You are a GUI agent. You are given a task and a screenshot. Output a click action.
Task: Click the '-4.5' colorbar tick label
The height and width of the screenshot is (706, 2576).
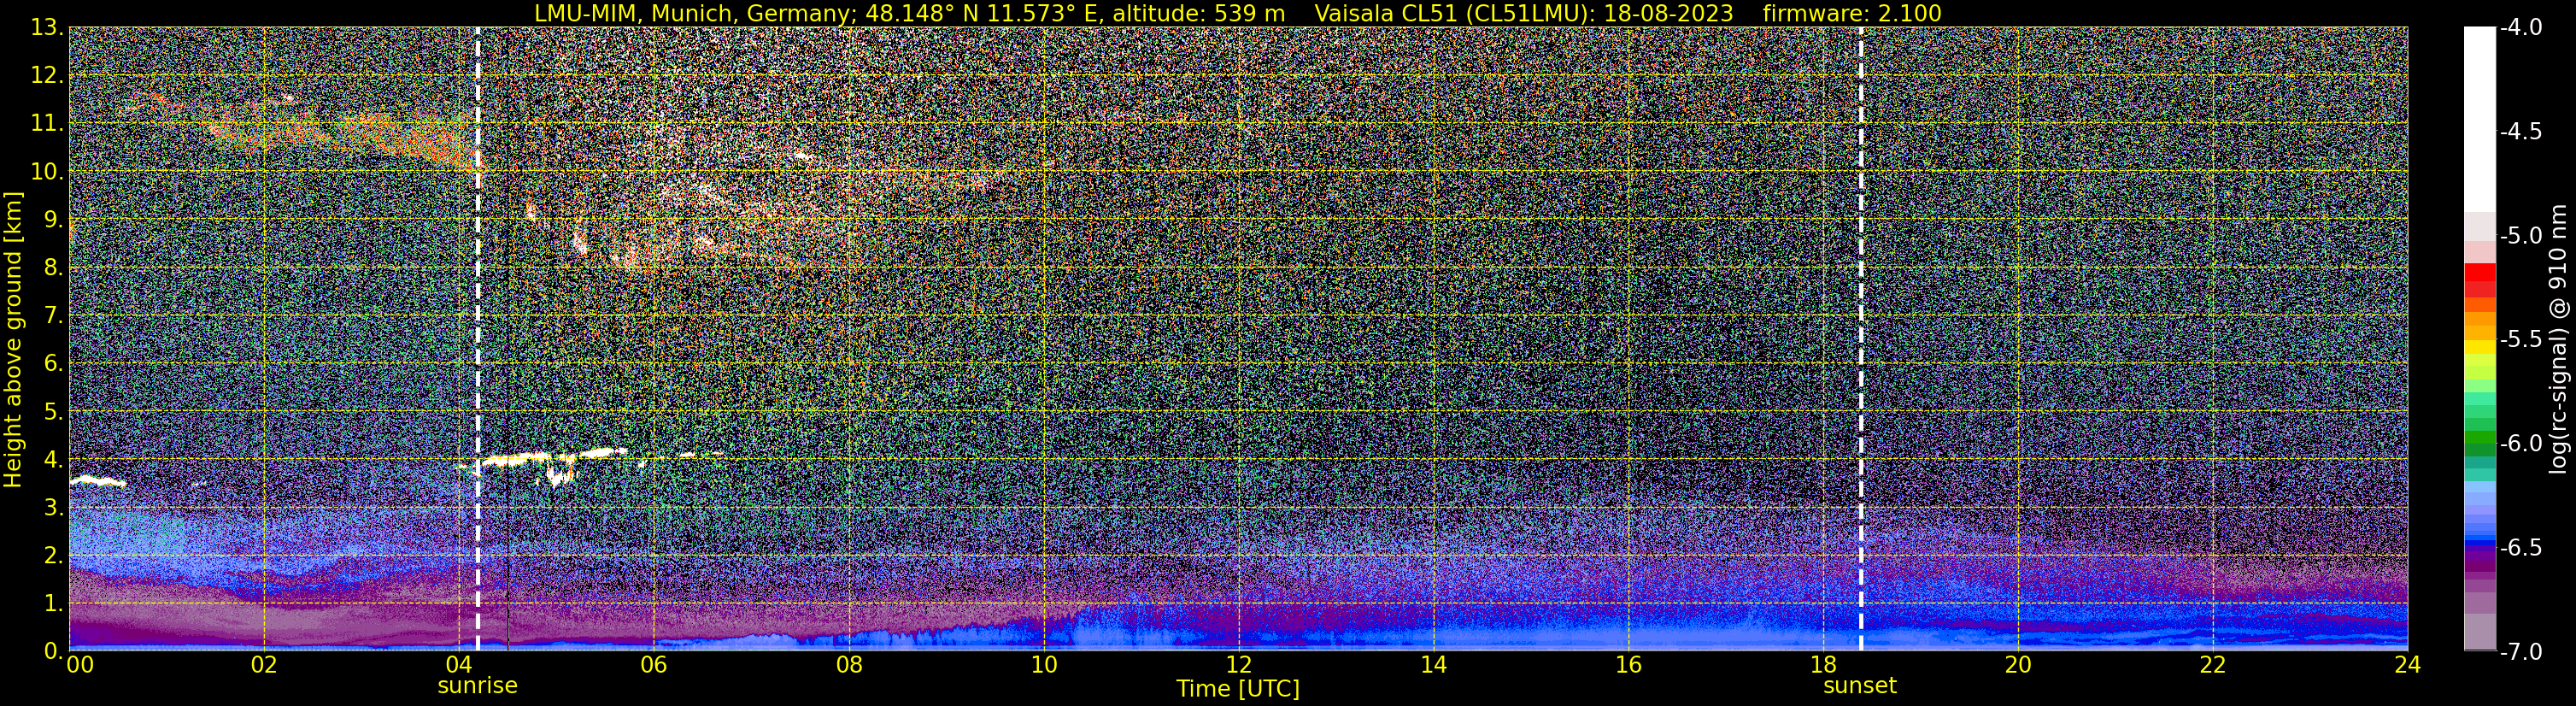point(2520,132)
